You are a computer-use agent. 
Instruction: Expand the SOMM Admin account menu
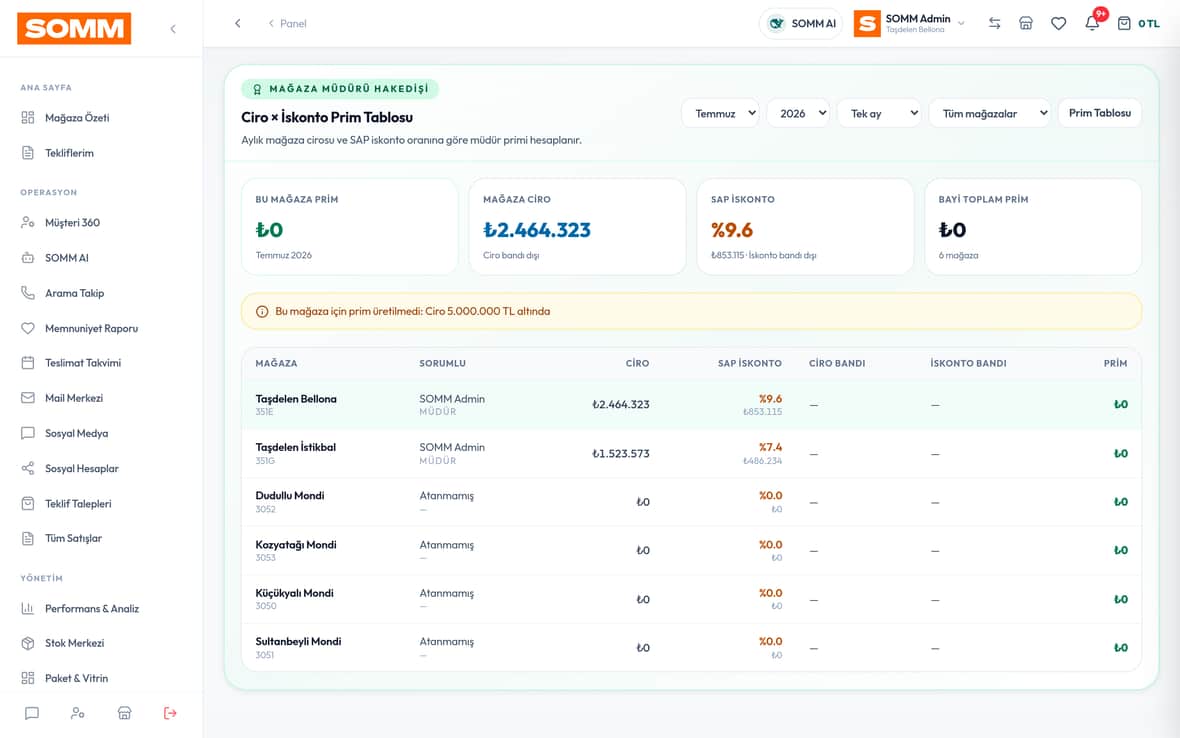[909, 23]
